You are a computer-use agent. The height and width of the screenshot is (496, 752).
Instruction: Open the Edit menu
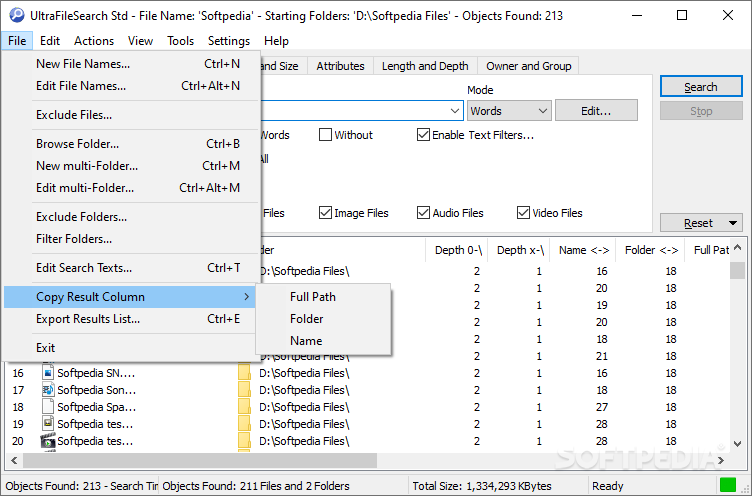point(50,41)
